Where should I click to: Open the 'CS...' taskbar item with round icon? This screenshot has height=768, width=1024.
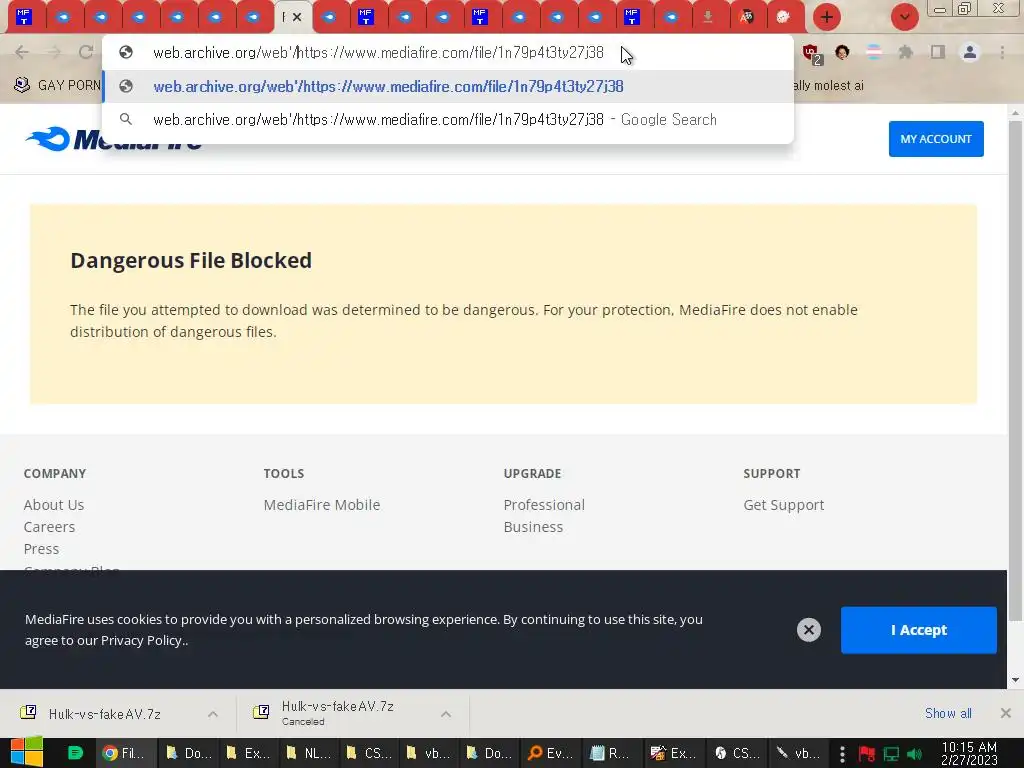coord(735,753)
